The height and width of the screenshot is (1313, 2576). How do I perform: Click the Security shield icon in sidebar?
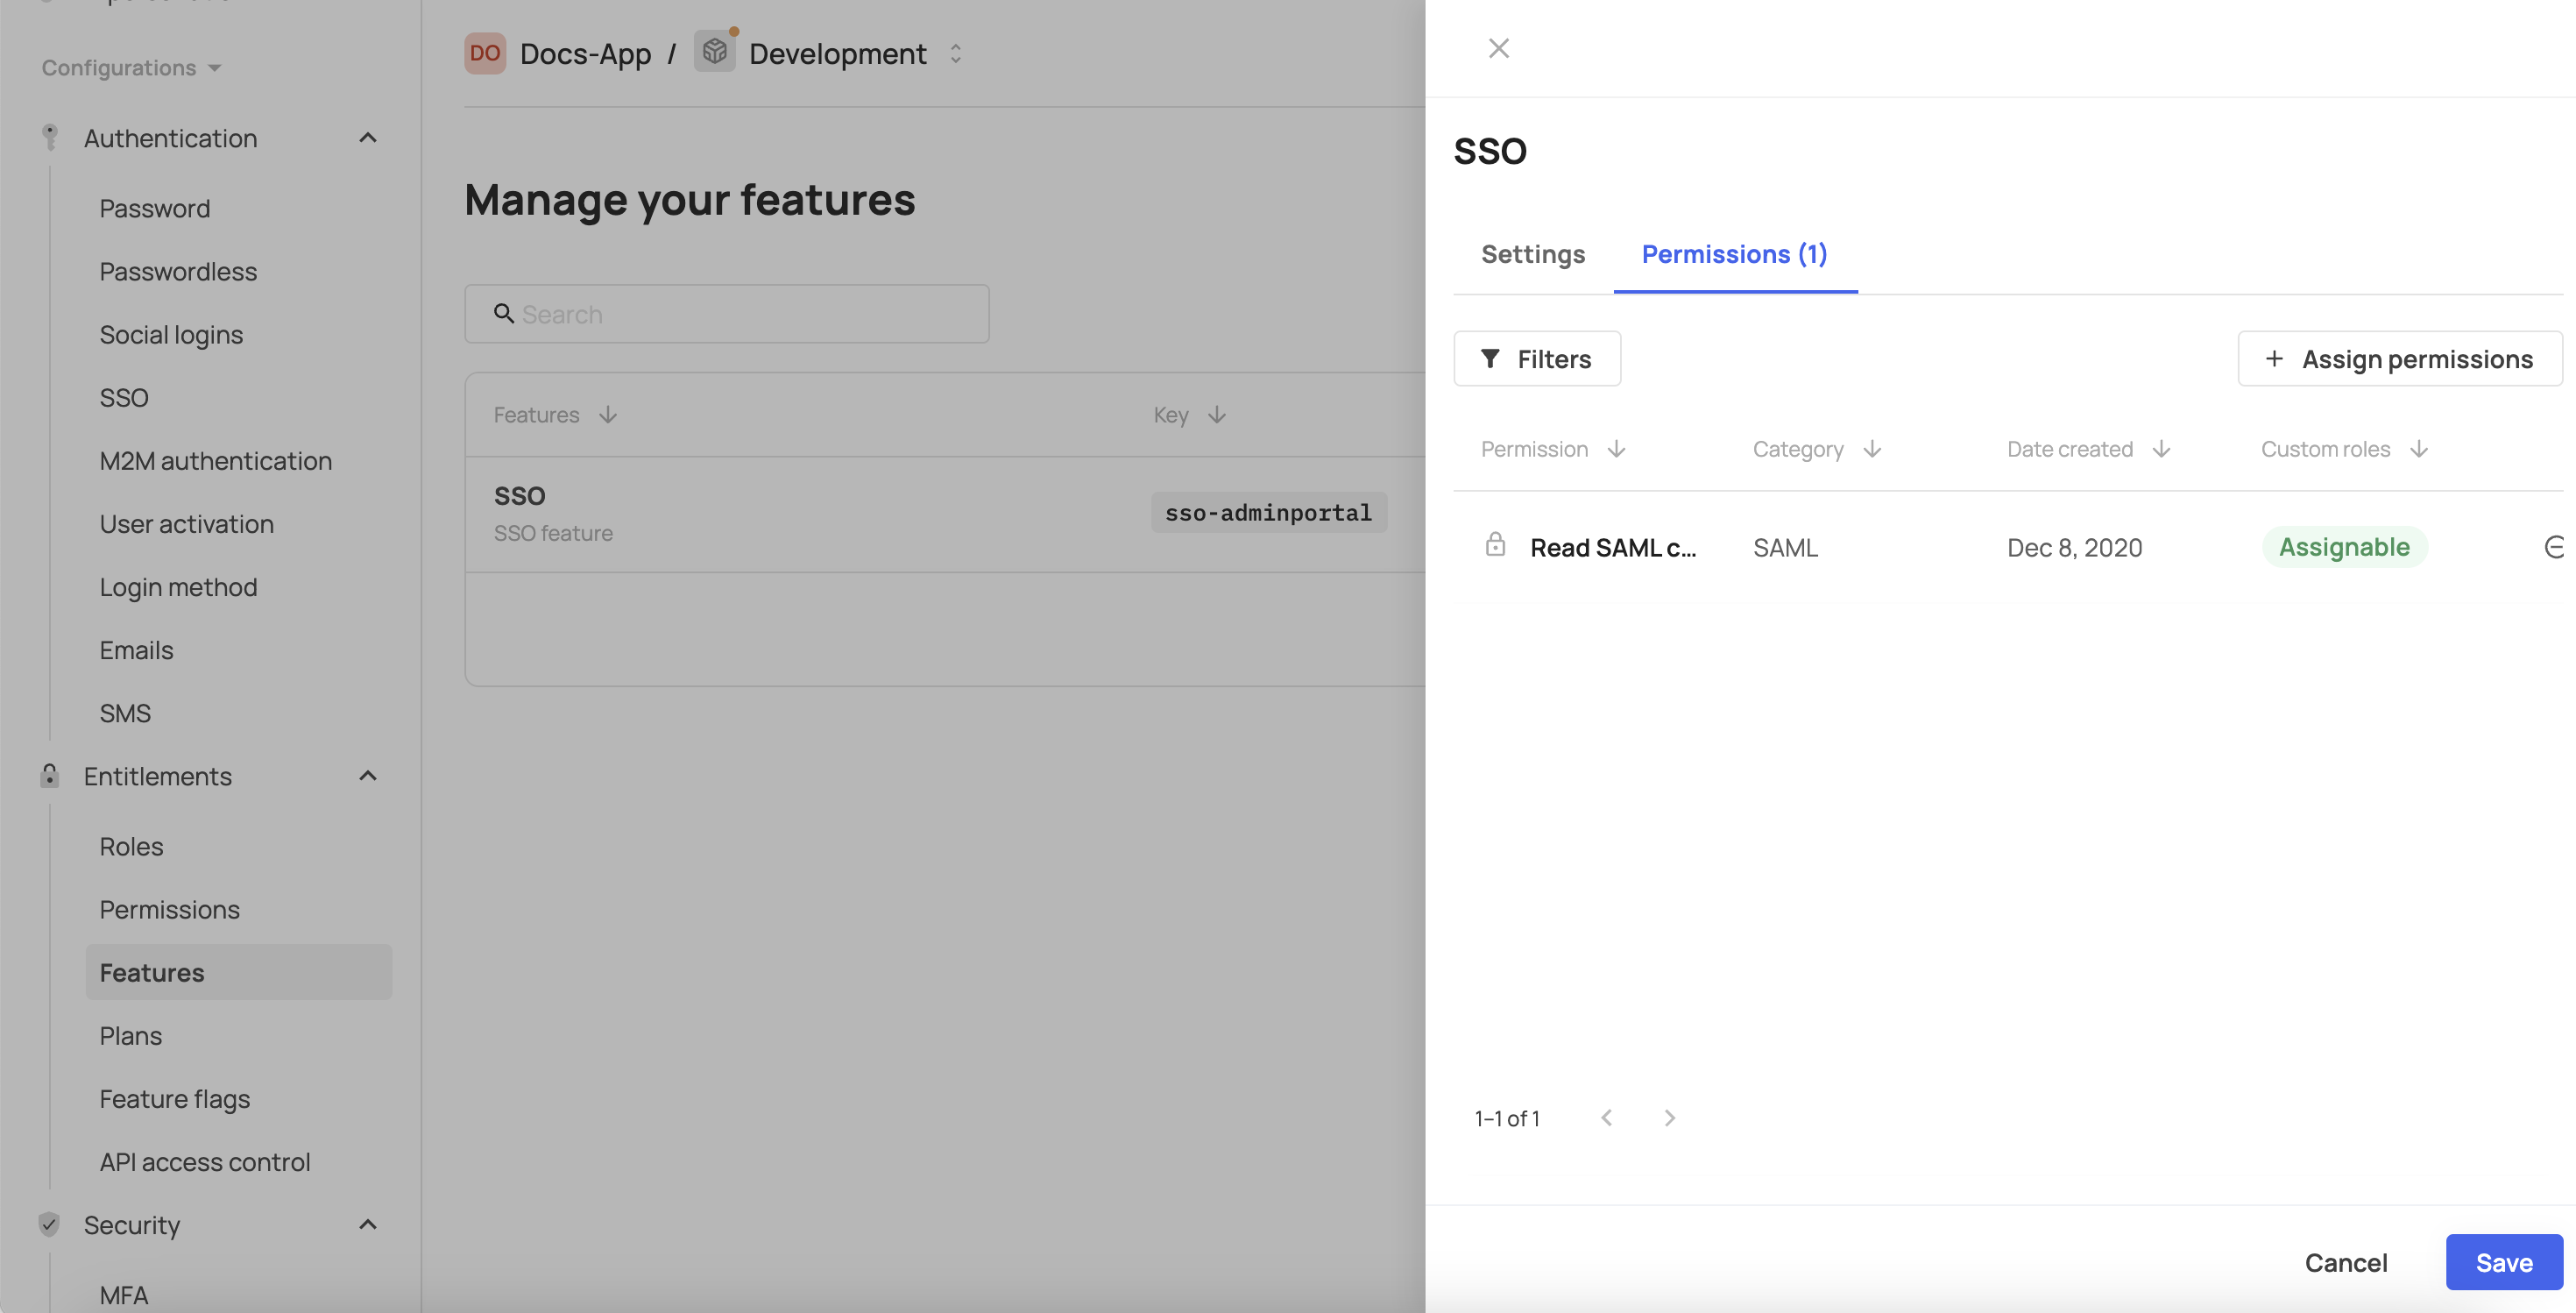coord(48,1224)
